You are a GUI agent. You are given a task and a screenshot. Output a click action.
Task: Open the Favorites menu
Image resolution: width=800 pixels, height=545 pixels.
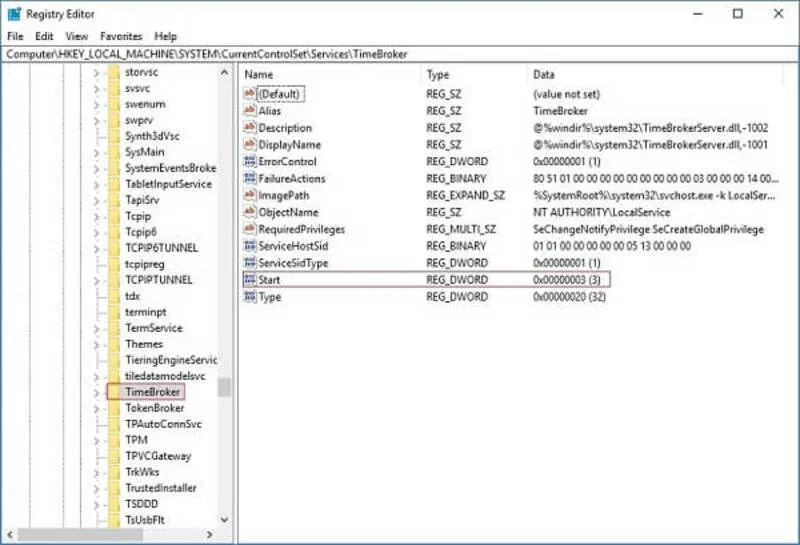(x=121, y=36)
